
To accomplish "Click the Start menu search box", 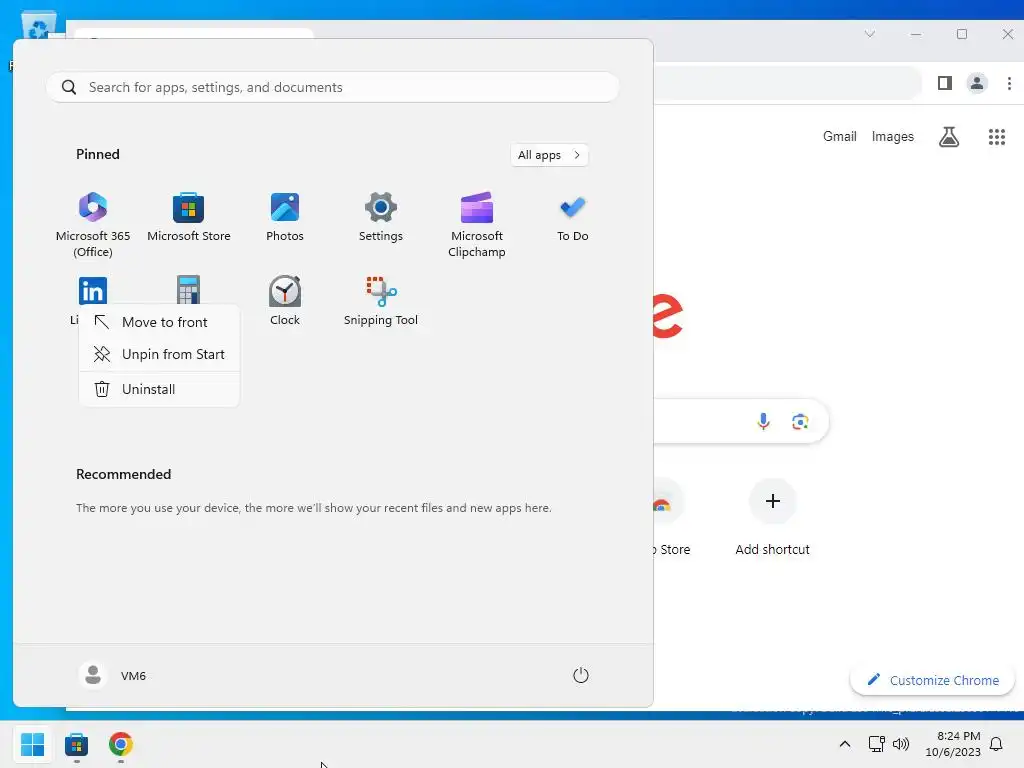I will [332, 87].
